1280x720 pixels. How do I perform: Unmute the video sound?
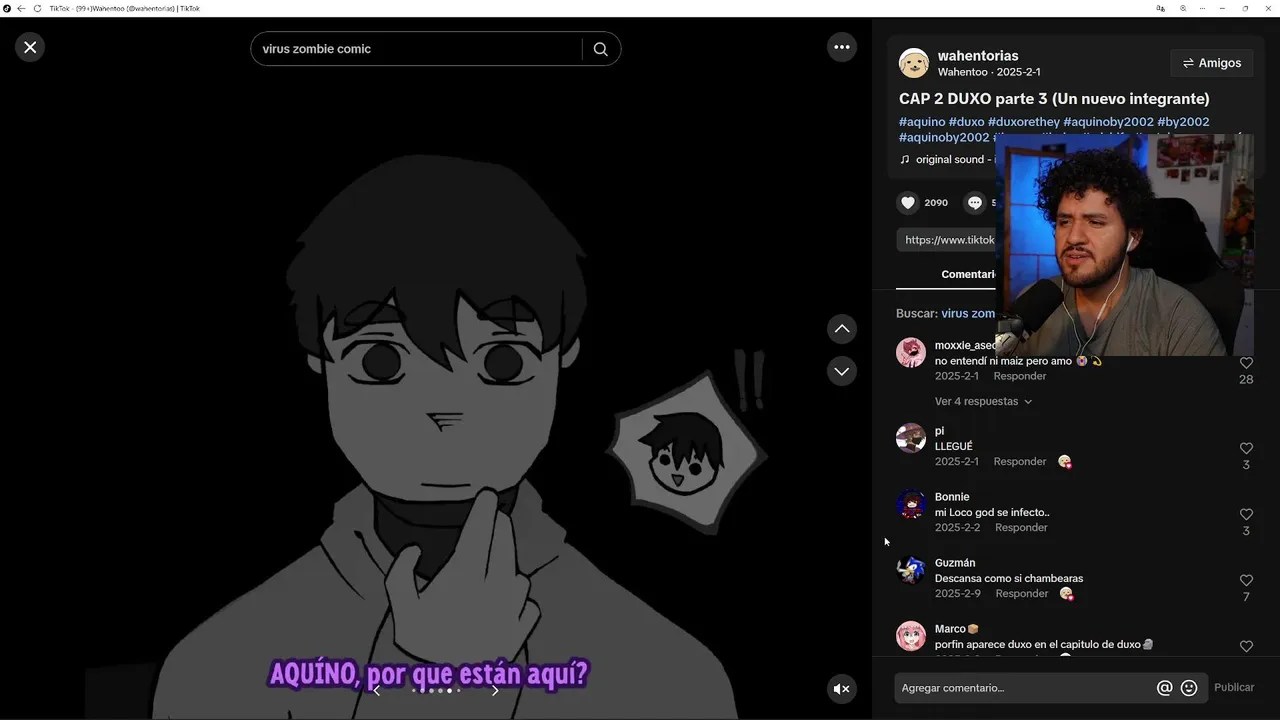[x=842, y=689]
